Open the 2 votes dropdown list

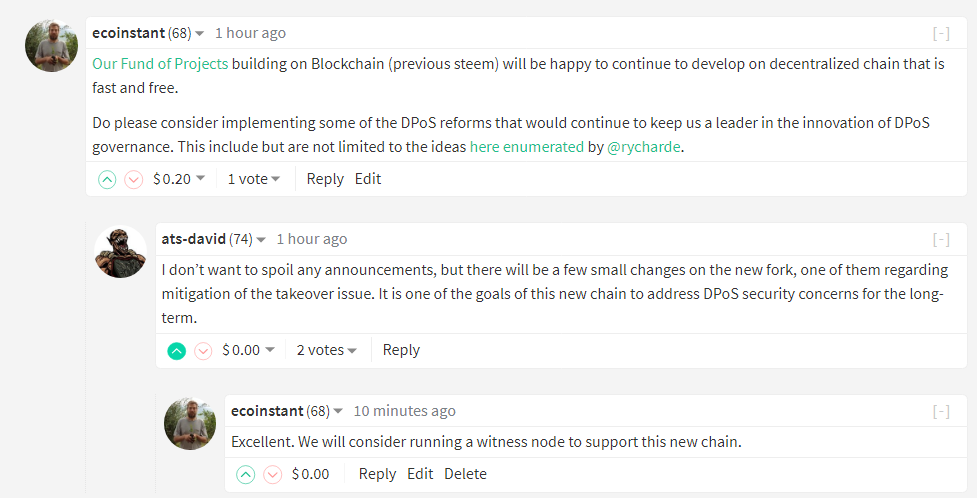tap(326, 350)
